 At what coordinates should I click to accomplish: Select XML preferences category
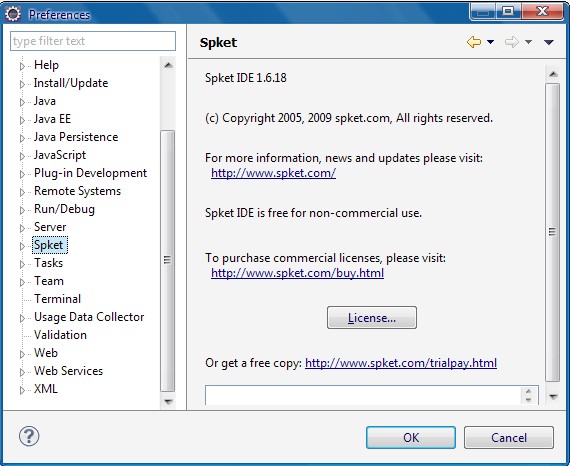tap(46, 389)
